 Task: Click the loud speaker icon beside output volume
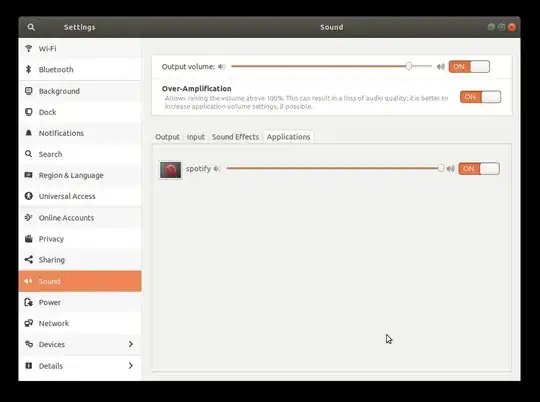pyautogui.click(x=441, y=67)
